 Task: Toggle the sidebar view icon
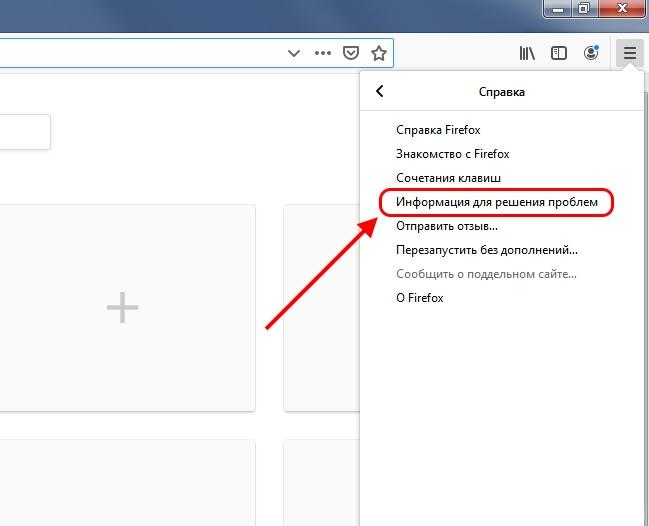point(559,53)
